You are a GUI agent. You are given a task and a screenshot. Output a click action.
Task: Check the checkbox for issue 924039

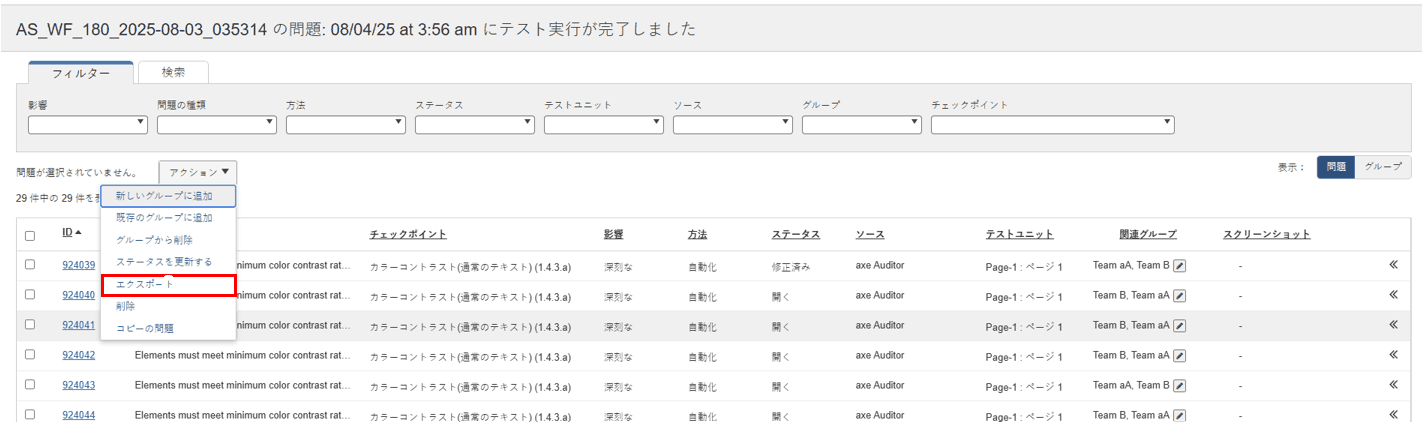pos(30,265)
